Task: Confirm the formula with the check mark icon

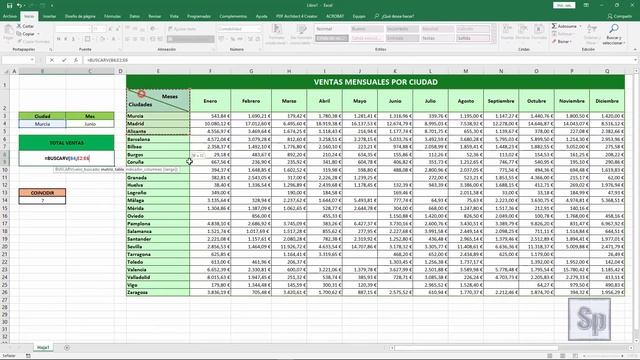Action: [64, 60]
